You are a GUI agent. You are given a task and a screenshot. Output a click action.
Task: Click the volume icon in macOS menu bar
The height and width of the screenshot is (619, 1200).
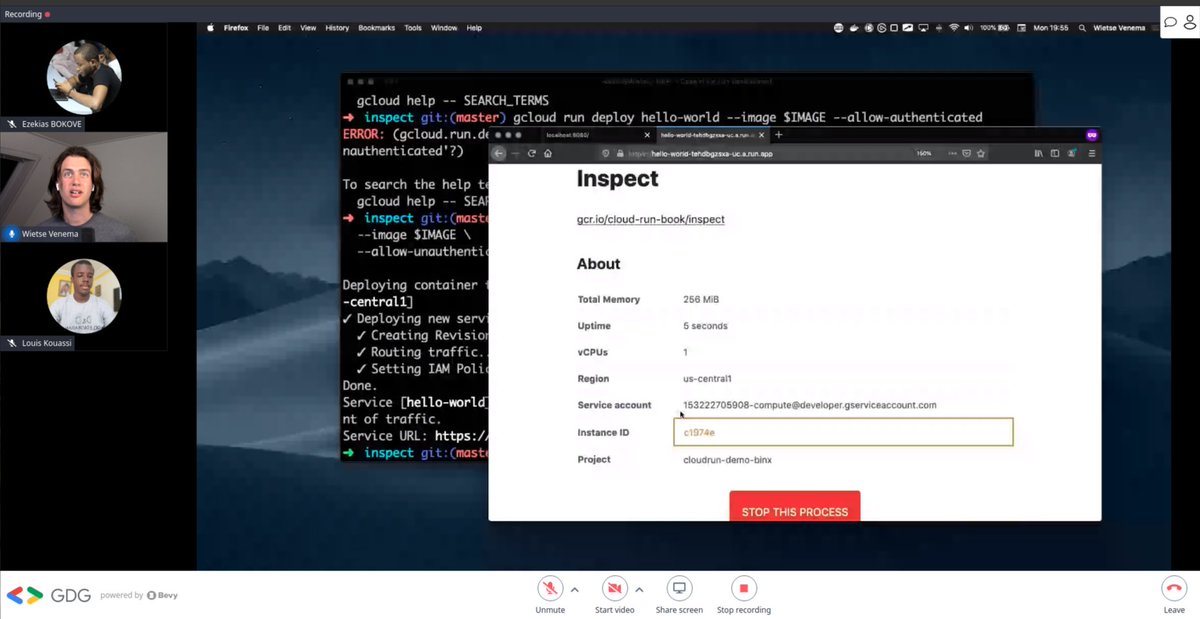pyautogui.click(x=968, y=28)
